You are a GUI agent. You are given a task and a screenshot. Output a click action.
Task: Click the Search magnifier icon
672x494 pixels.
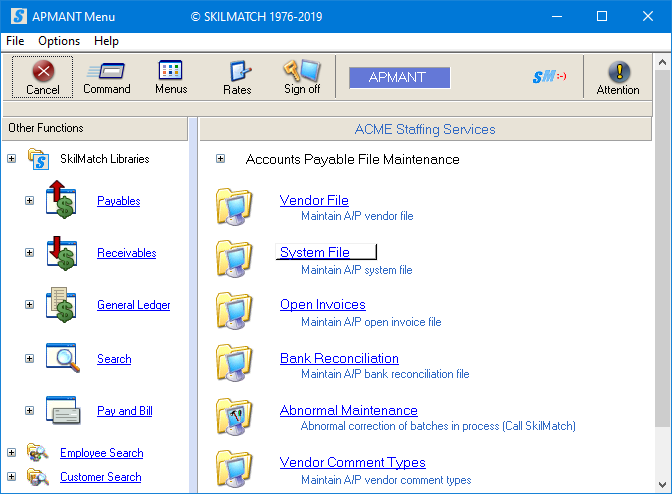(63, 358)
